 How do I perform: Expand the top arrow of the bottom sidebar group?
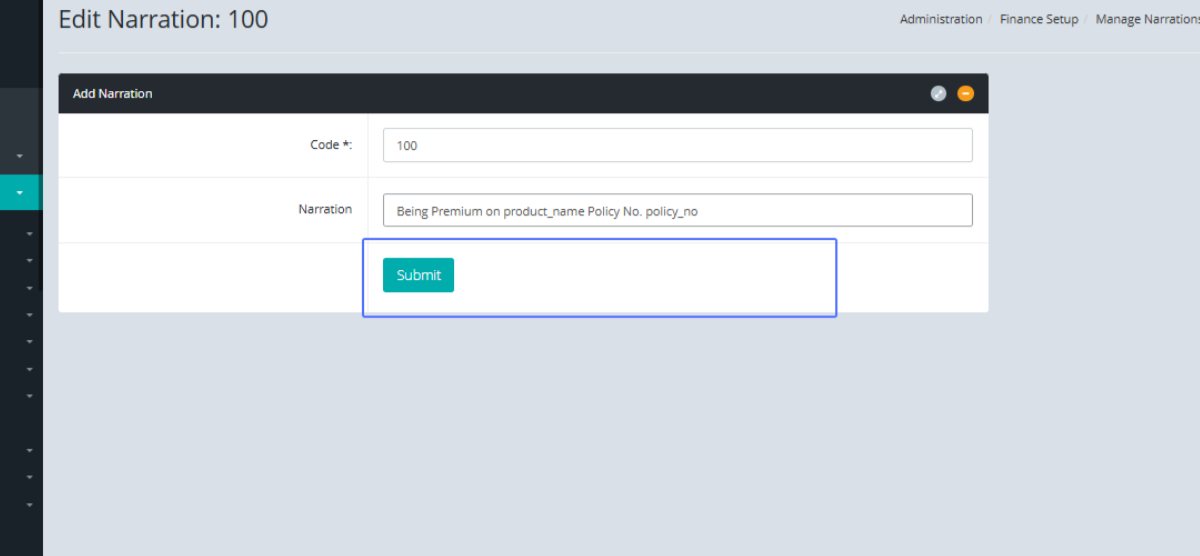(29, 451)
